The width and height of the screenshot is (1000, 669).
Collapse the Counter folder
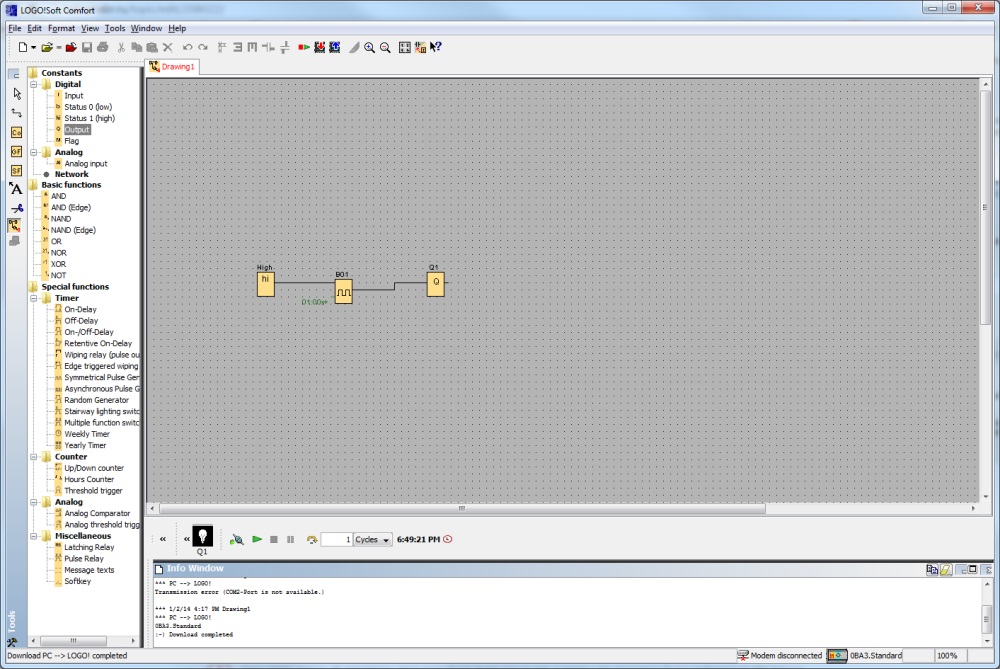[x=34, y=457]
